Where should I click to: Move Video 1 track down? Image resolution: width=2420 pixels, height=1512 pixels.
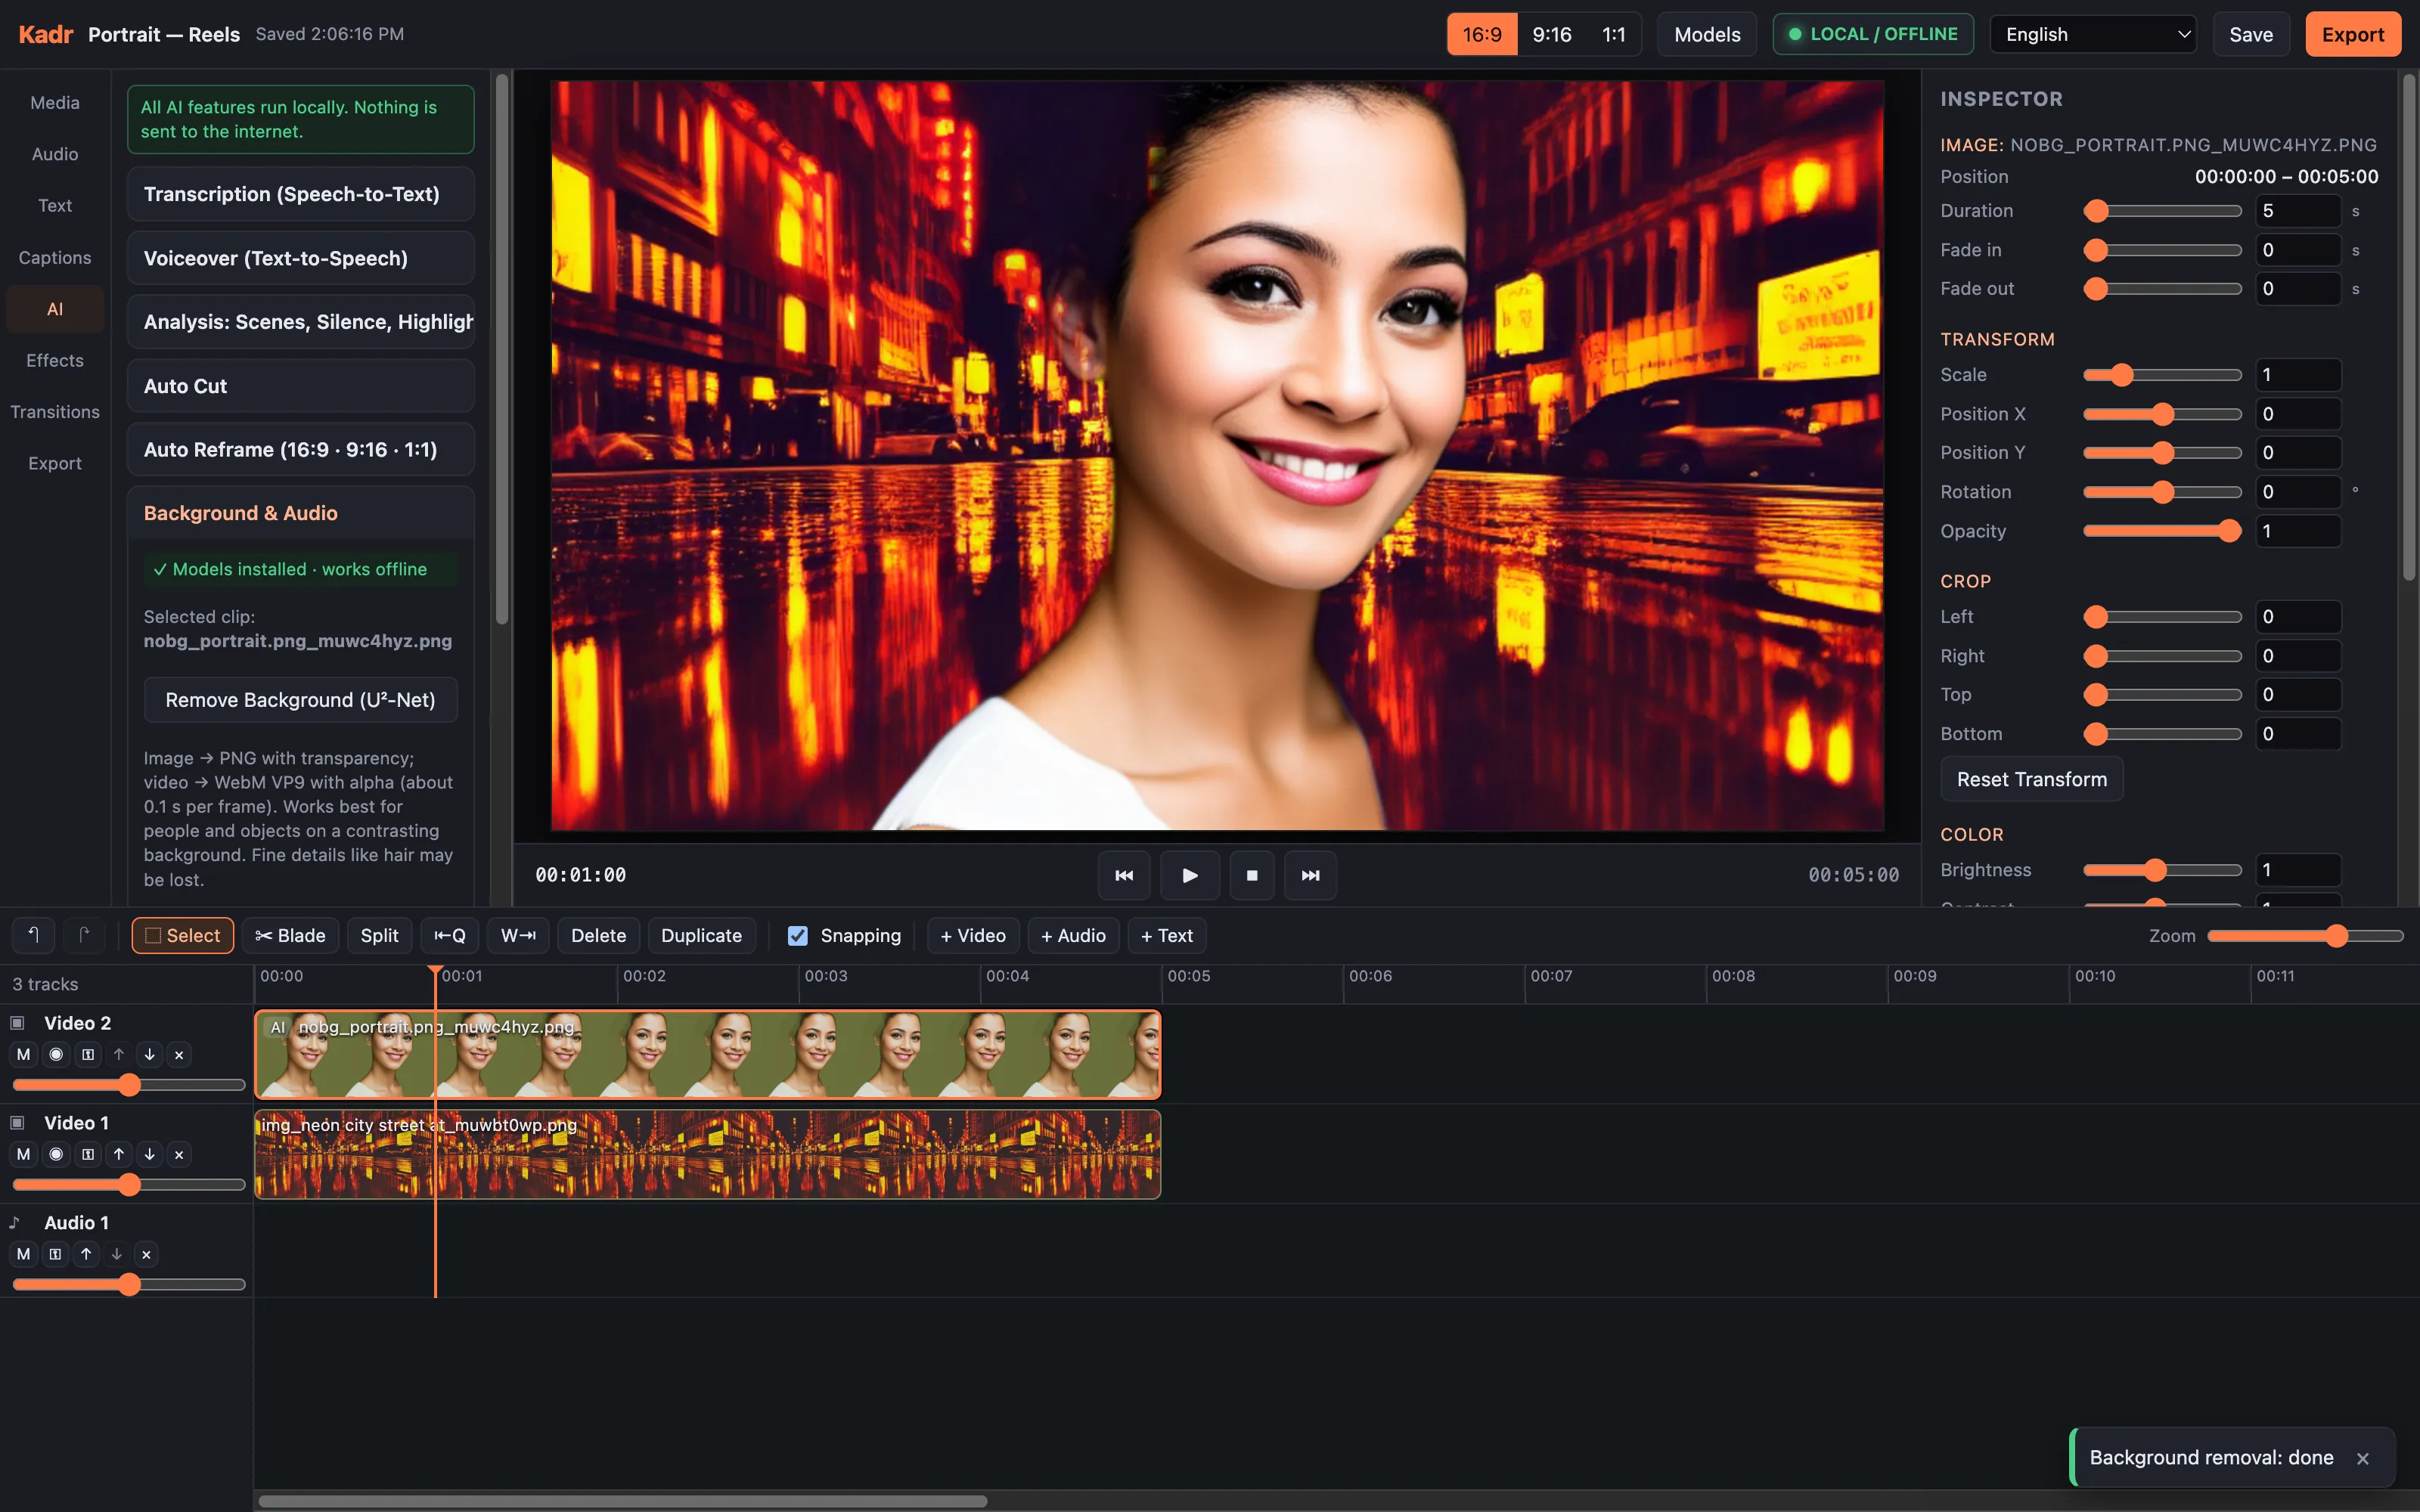pyautogui.click(x=149, y=1154)
